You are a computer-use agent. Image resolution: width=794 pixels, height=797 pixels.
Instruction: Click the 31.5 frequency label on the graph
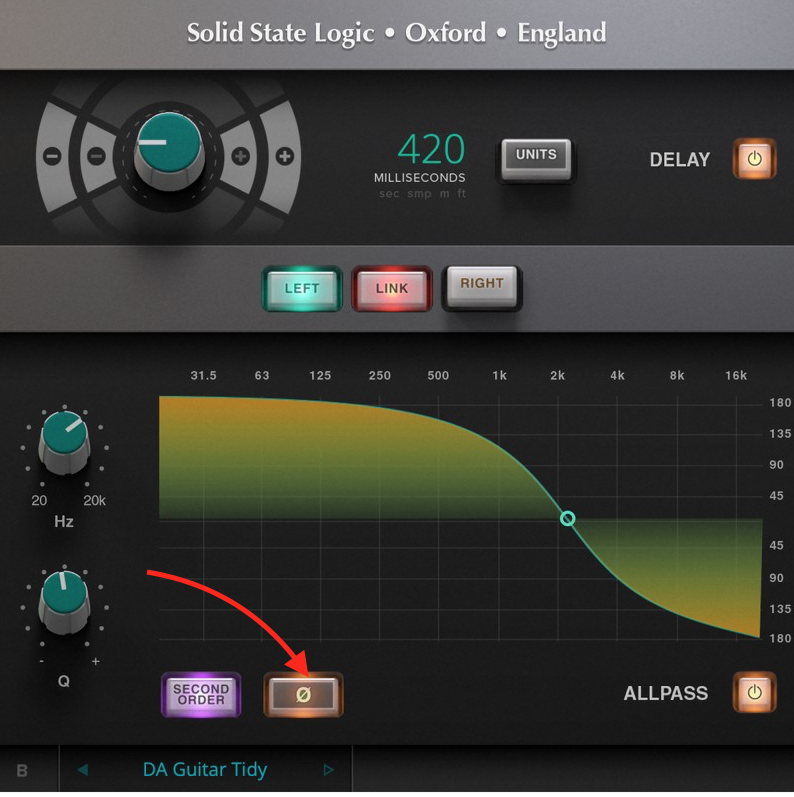203,376
